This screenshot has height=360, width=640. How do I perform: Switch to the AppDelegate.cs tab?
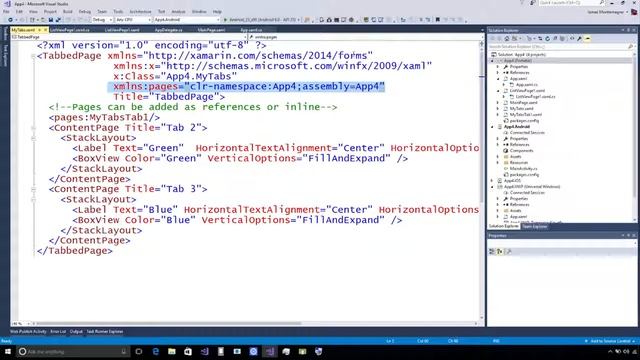click(x=169, y=30)
